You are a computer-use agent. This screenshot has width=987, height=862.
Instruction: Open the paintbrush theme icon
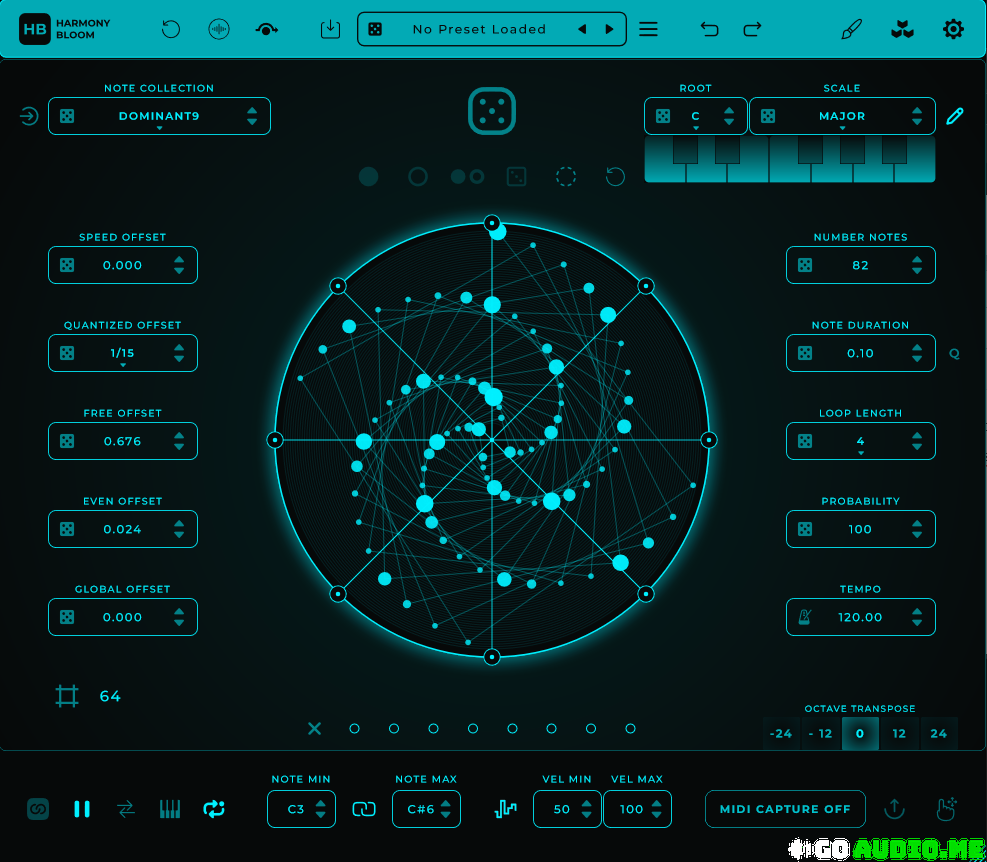(x=851, y=29)
